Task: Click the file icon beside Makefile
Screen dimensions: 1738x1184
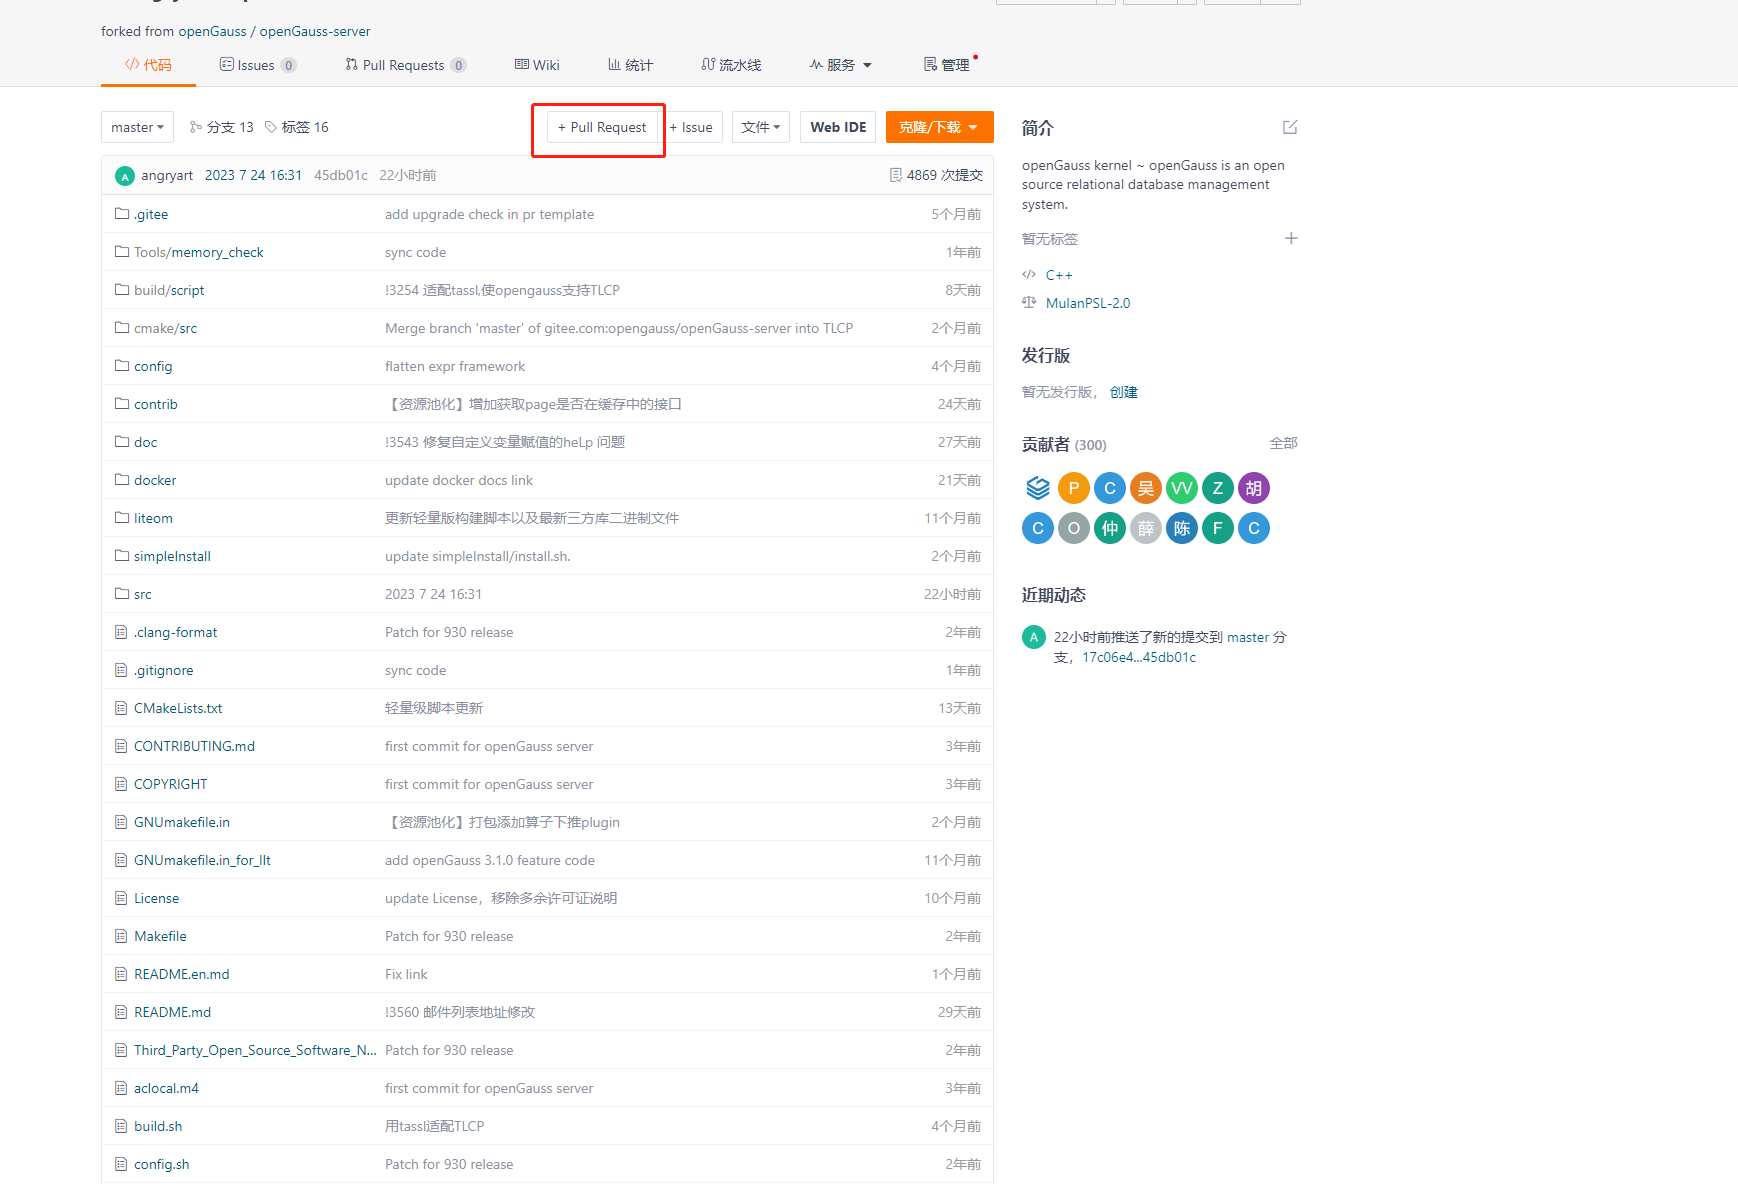Action: pos(121,936)
